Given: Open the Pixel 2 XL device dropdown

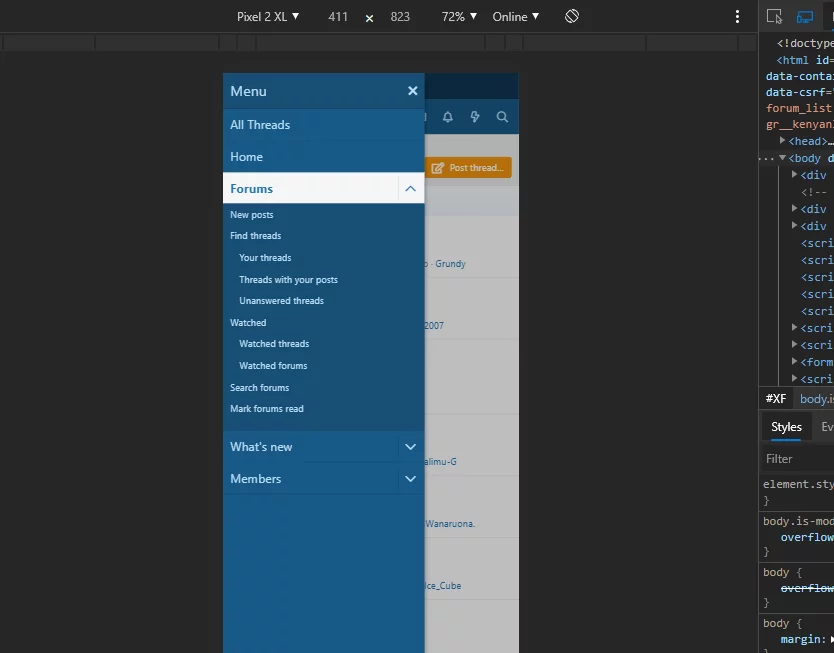Looking at the screenshot, I should click(x=268, y=17).
